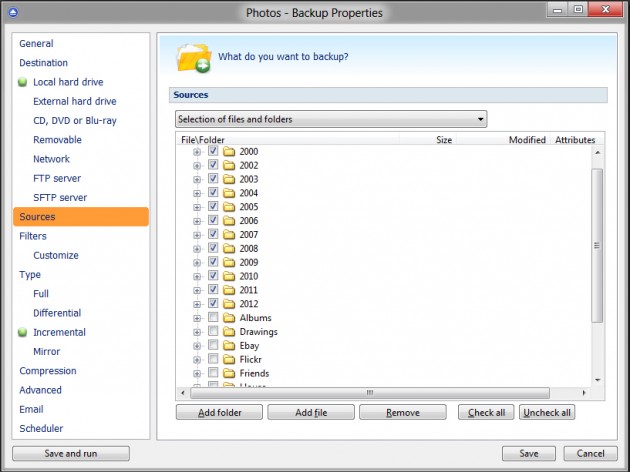Open the Selection of files and folders dropdown

coord(330,120)
